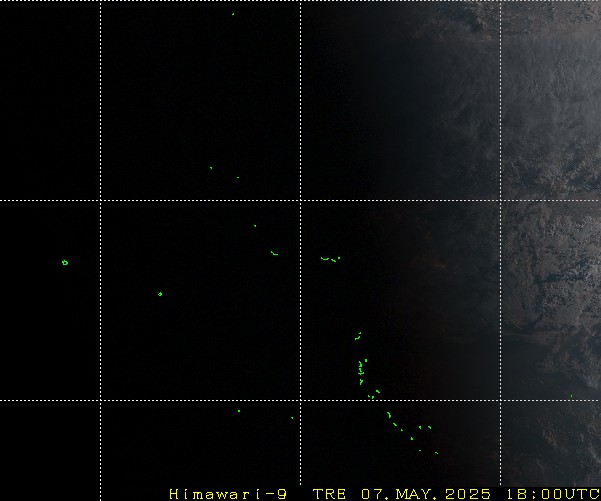Click the "TRE" product code text
The width and height of the screenshot is (601, 501).
329,494
